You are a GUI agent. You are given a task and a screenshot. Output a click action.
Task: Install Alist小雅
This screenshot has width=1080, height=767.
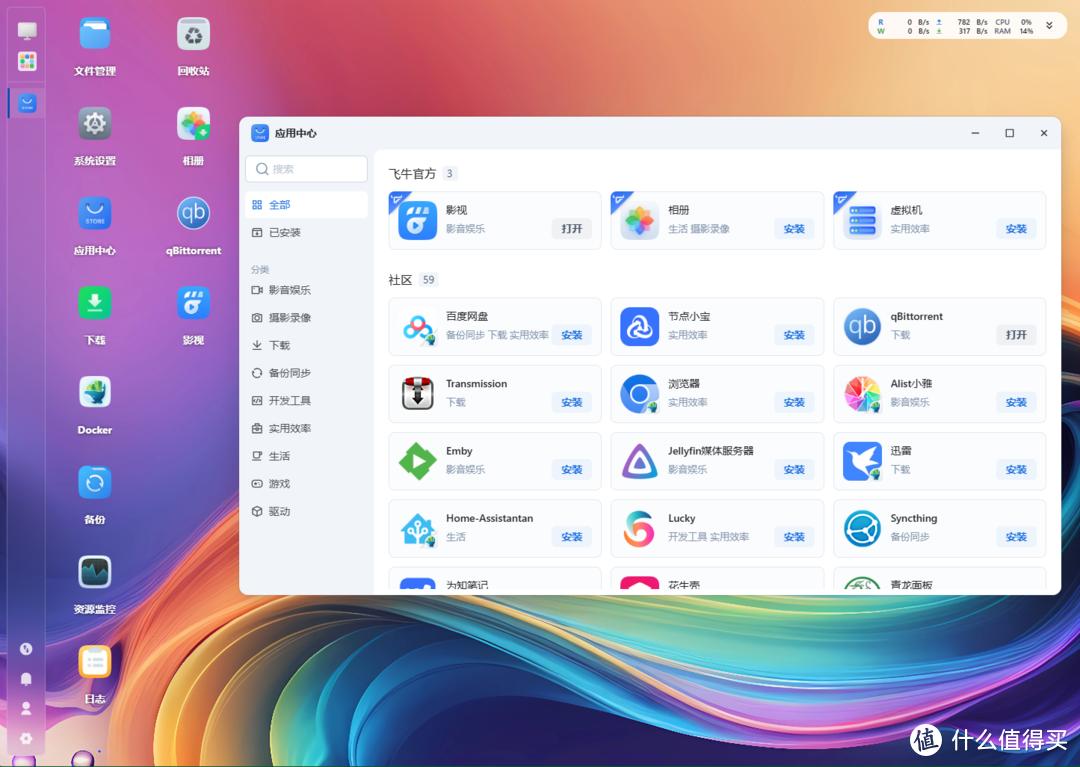(1016, 402)
